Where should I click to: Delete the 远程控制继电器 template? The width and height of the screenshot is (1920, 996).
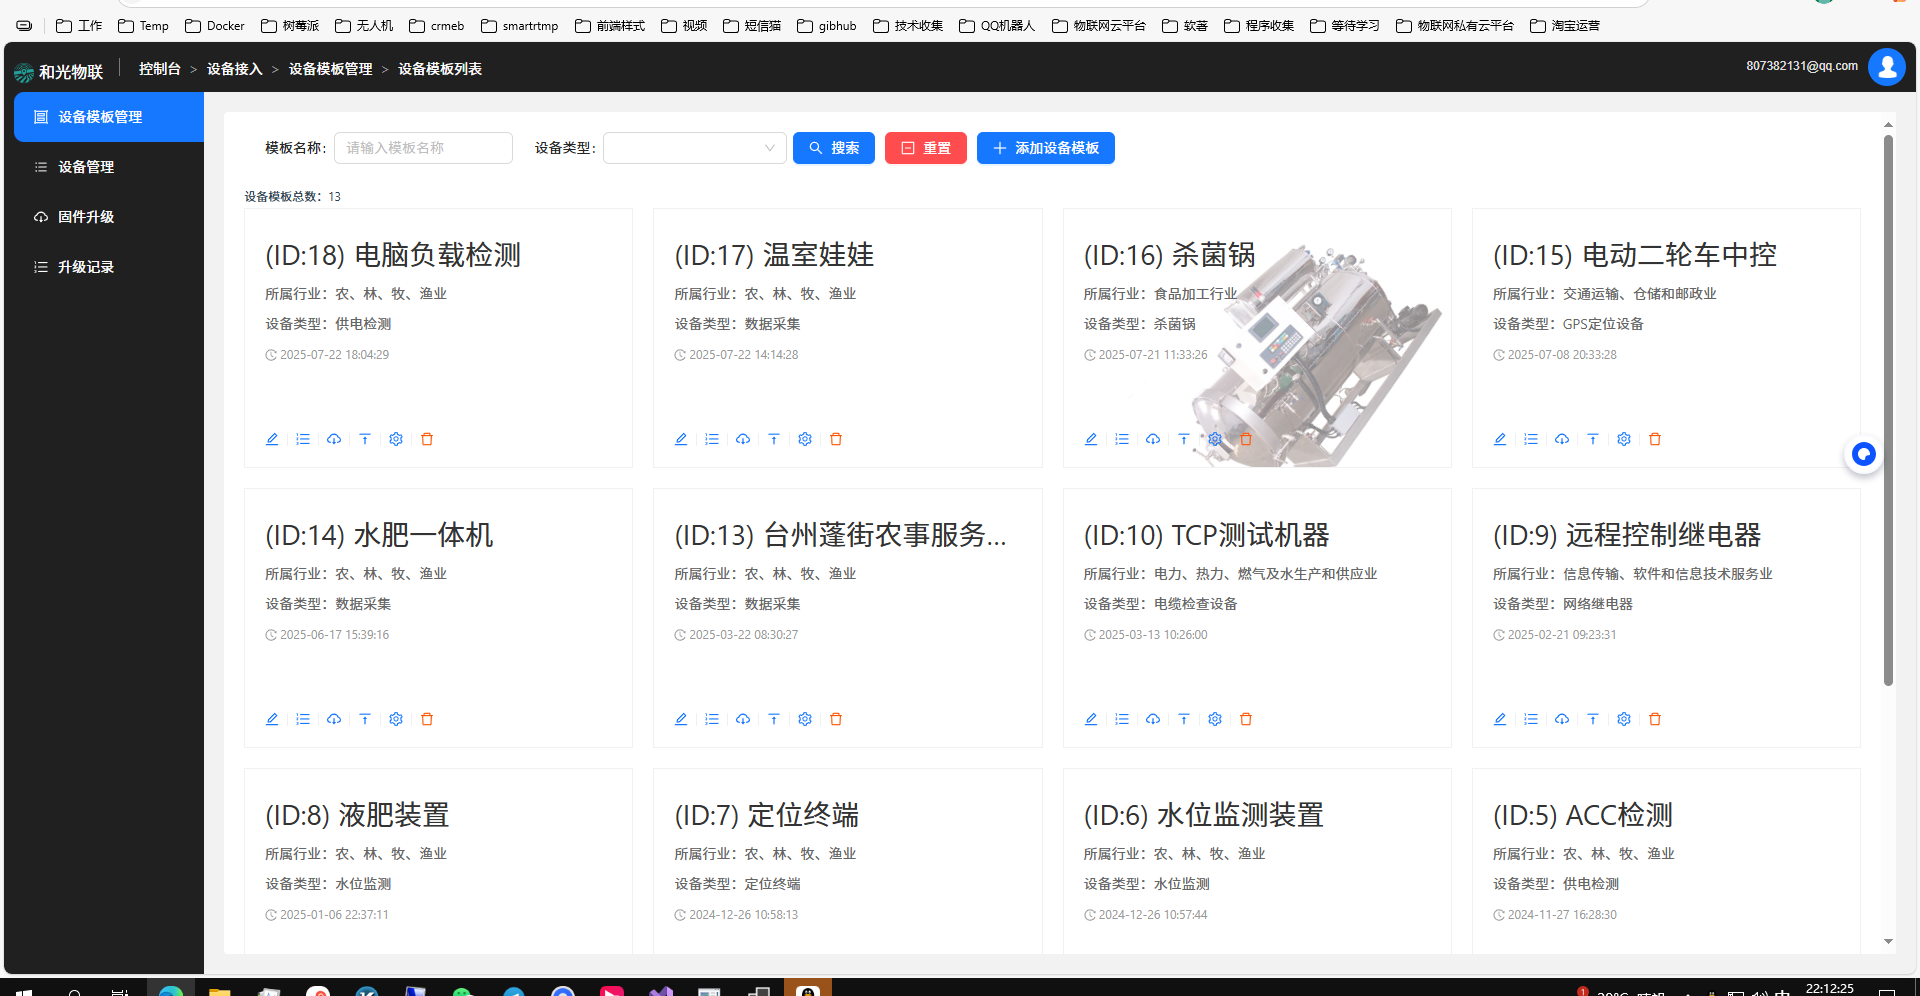1655,719
